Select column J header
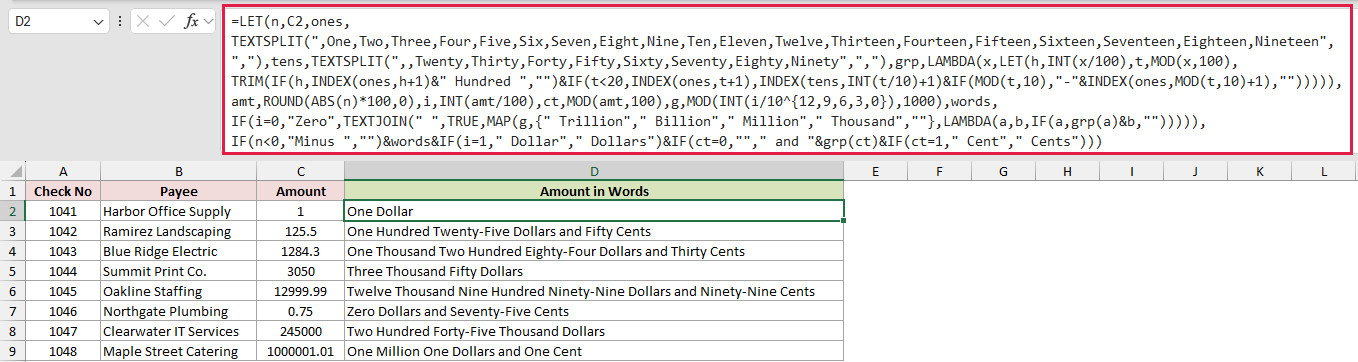This screenshot has height=362, width=1358. (1196, 171)
